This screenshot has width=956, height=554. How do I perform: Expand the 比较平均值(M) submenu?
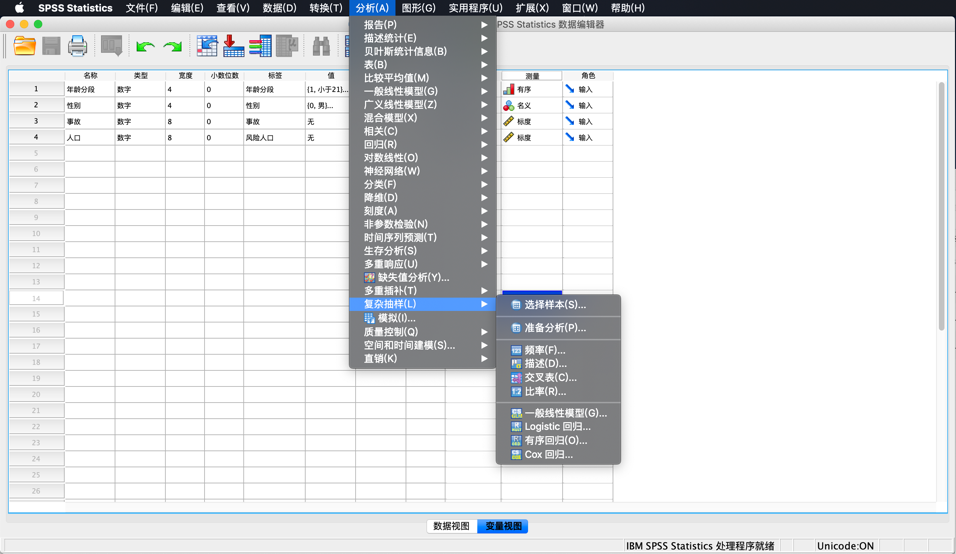[x=423, y=78]
